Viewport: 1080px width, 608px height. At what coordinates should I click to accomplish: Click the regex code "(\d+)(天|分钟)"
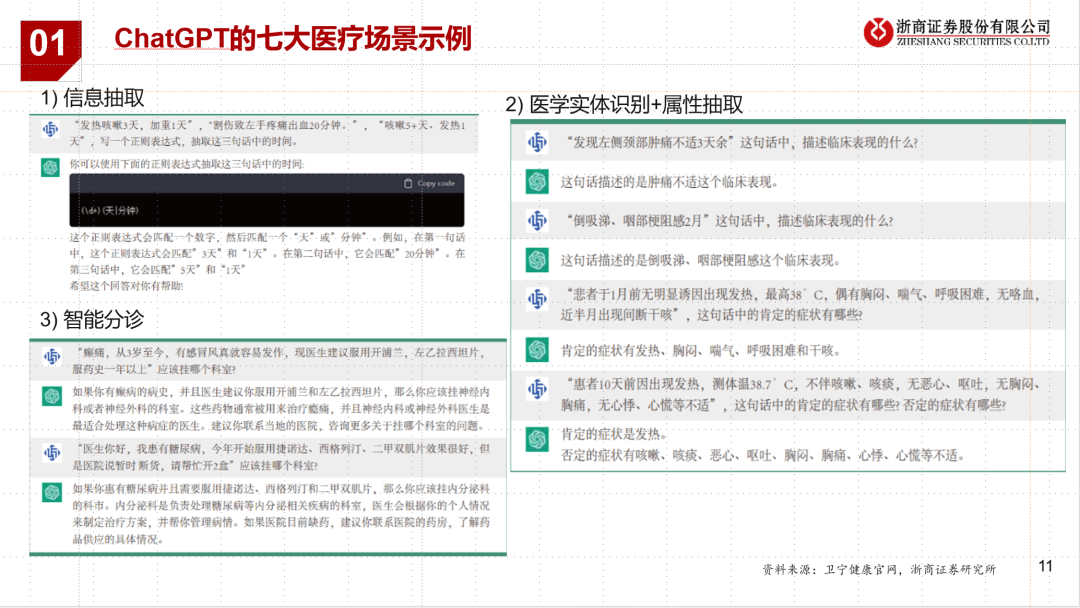pyautogui.click(x=110, y=210)
